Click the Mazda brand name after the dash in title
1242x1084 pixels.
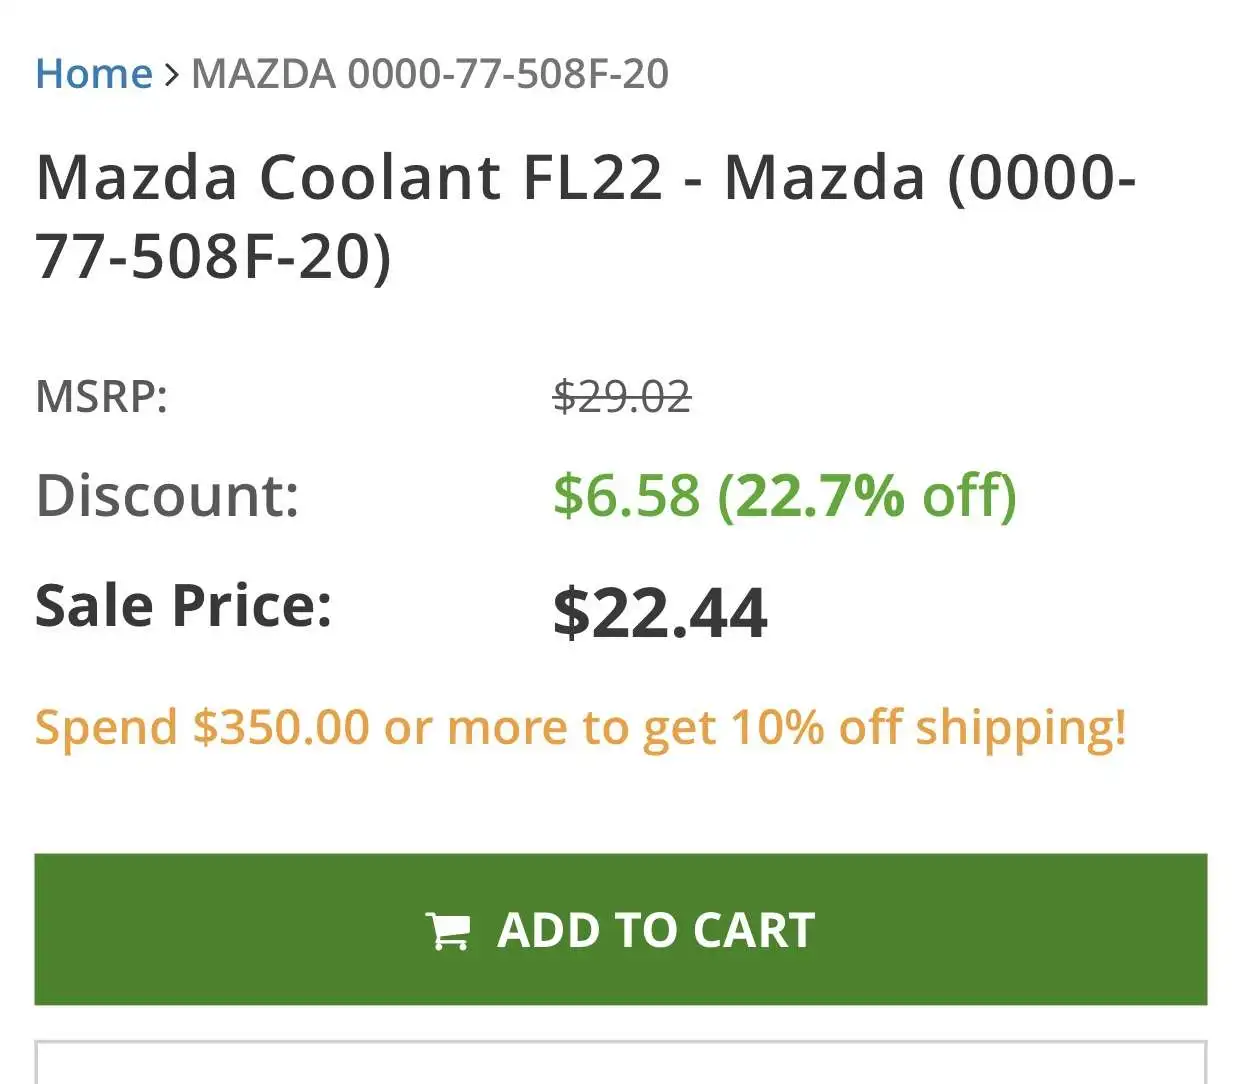click(824, 178)
